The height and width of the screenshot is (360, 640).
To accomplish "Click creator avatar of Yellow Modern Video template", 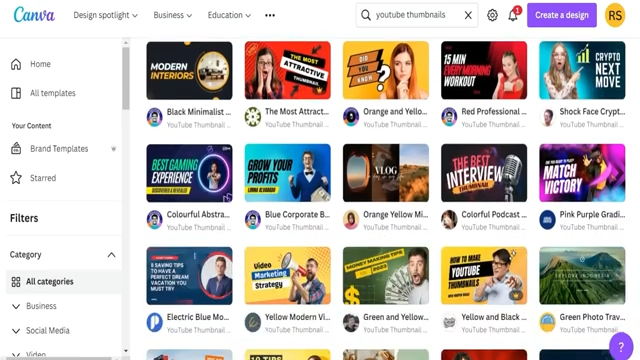I will 253,322.
